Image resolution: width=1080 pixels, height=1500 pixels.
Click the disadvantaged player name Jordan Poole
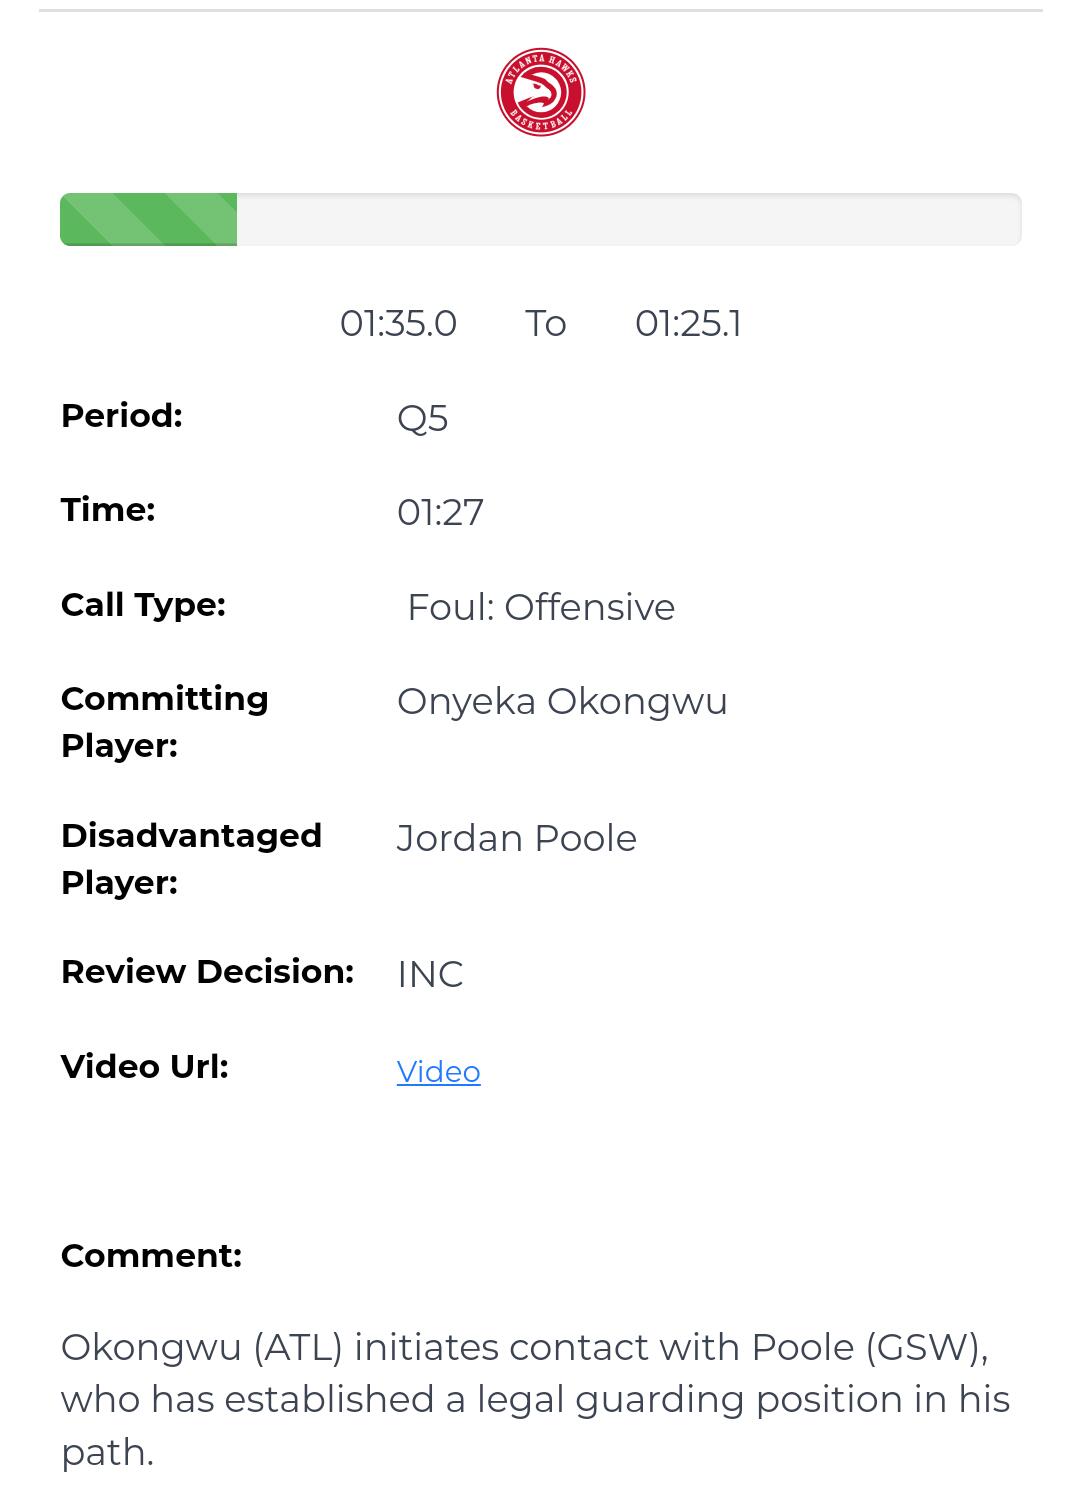(516, 838)
